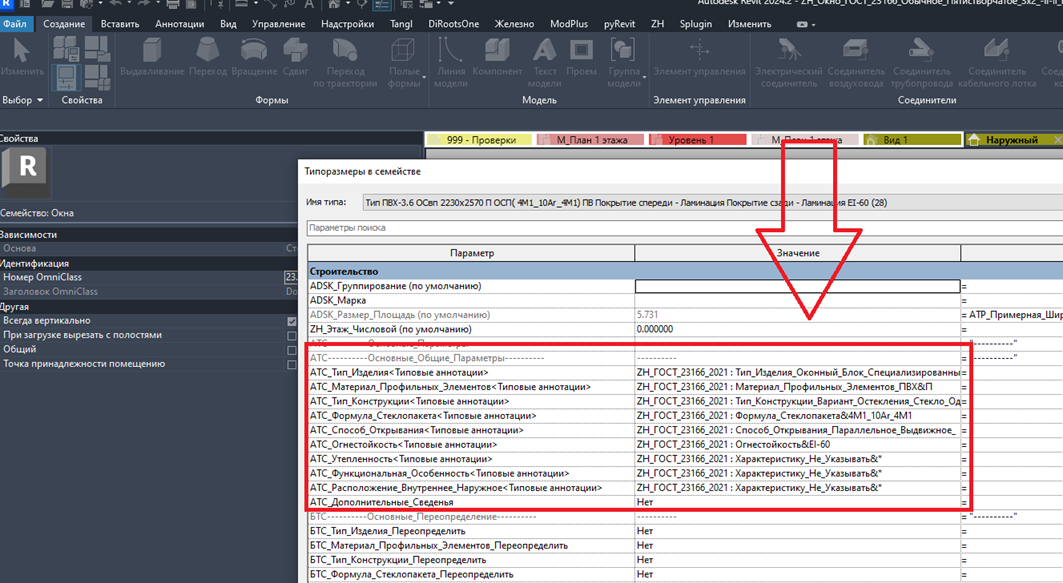Viewport: 1063px width, 583px height.
Task: Select the Изменить arrow tool
Action: click(22, 56)
